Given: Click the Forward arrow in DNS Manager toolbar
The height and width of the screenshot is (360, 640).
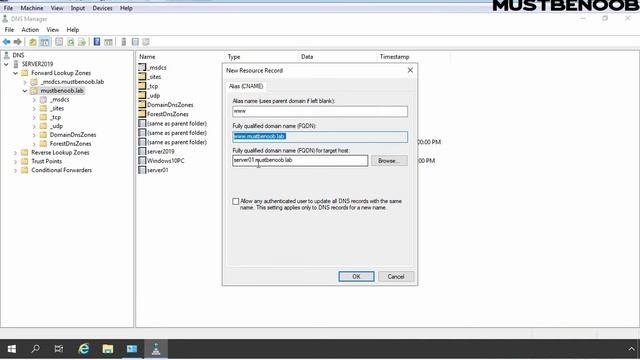Looking at the screenshot, I should pyautogui.click(x=17, y=42).
